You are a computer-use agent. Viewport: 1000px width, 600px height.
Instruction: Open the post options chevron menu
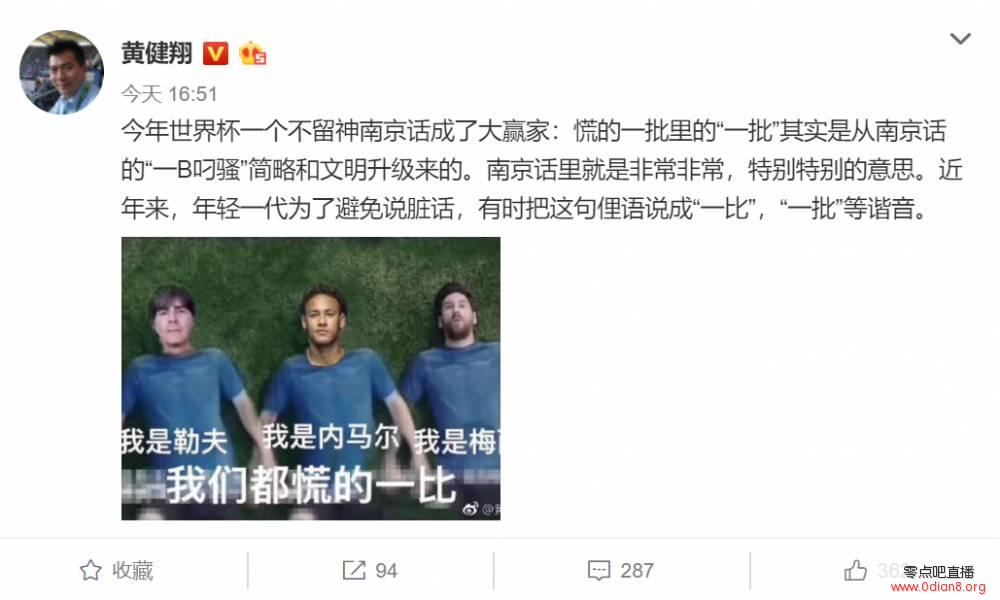click(x=960, y=39)
